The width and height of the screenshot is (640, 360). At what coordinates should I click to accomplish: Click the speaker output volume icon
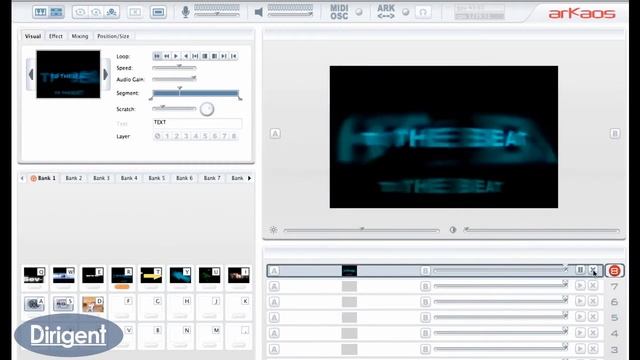point(259,12)
